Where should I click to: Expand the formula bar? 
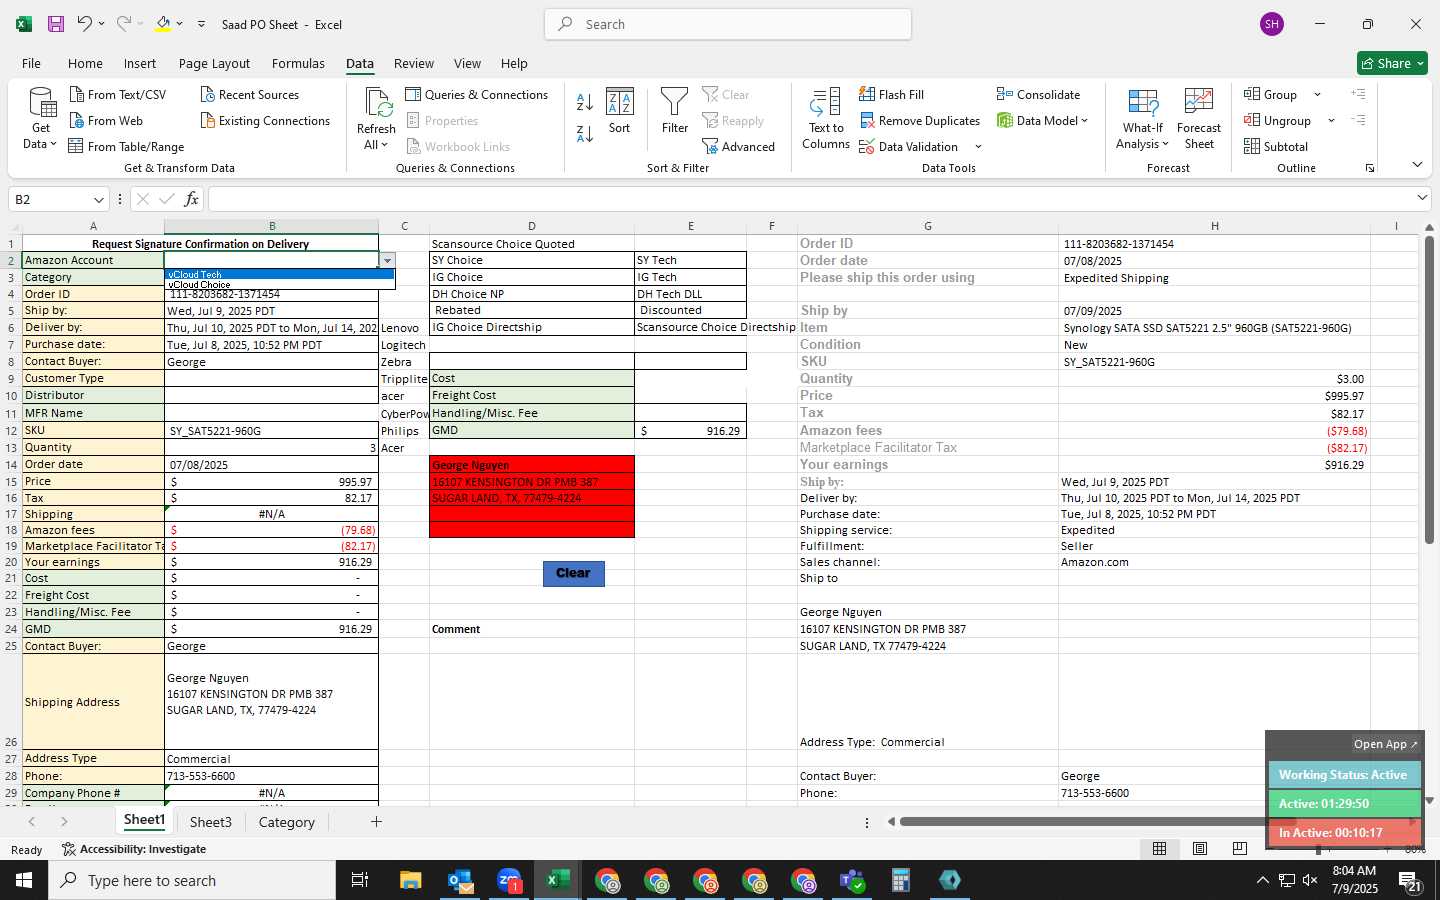[1422, 198]
